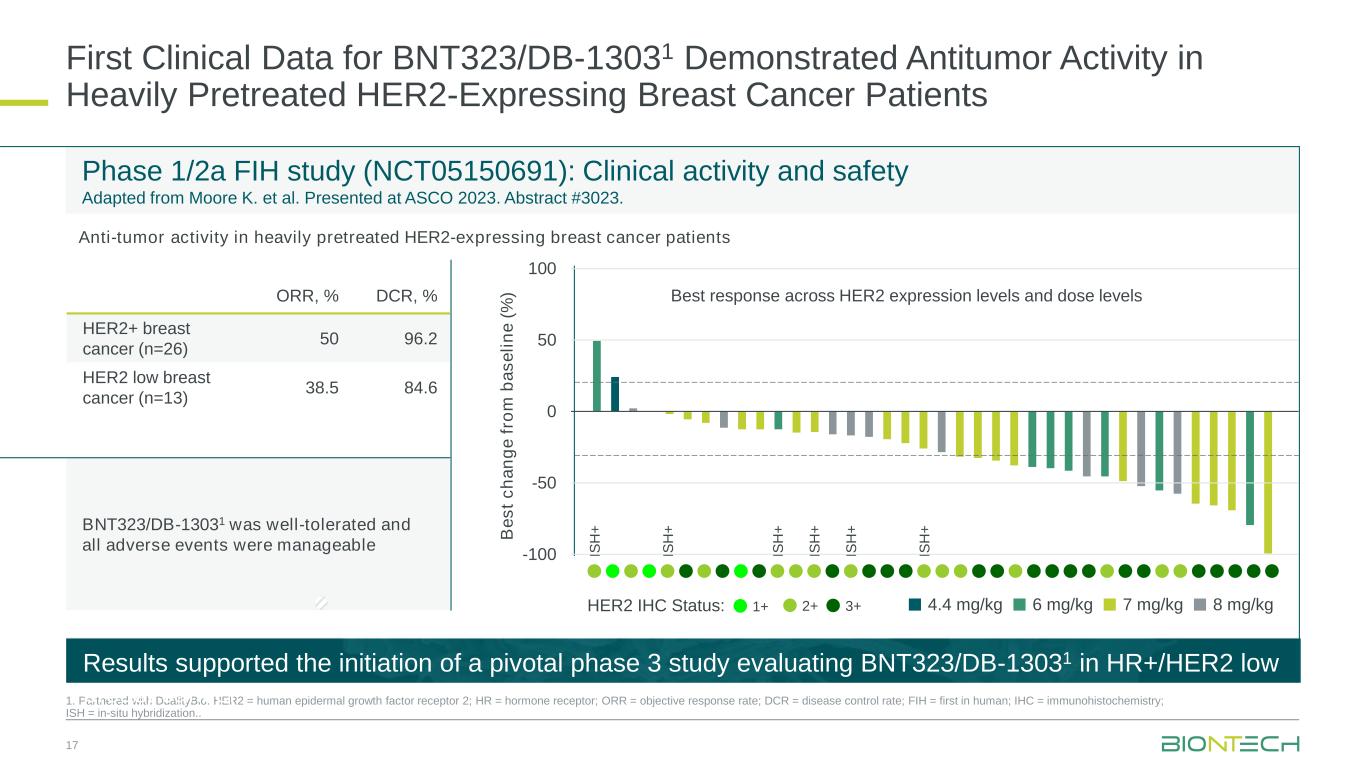Screen dimensions: 1365x768
Task: Select the 8 mg/kg legend color square
Action: [x=1201, y=604]
